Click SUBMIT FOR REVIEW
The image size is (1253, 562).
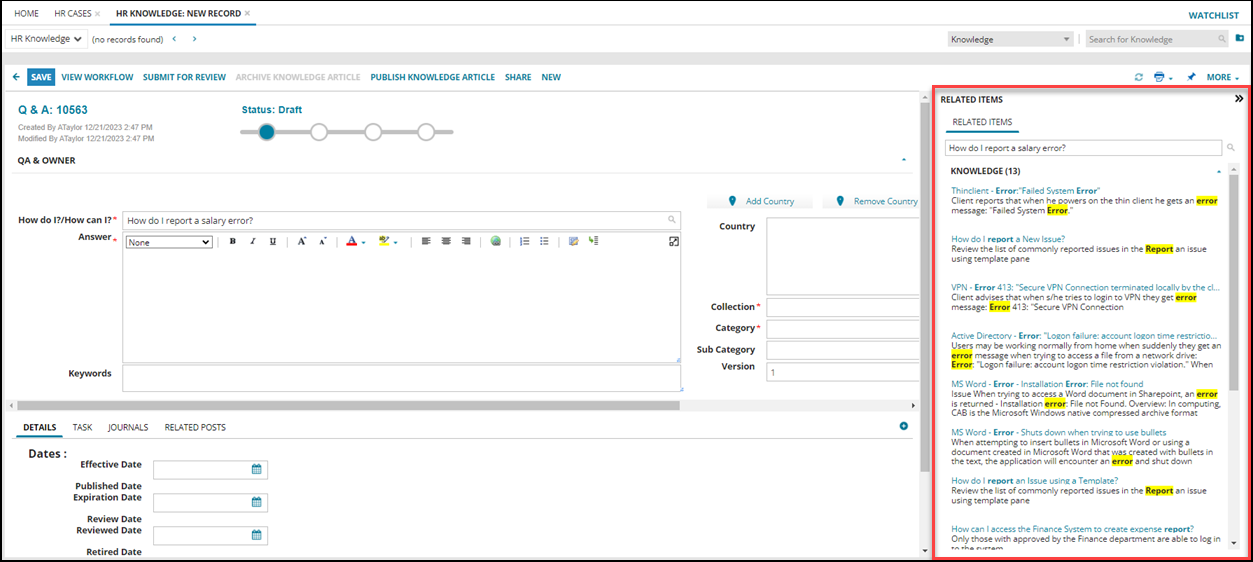click(x=184, y=77)
